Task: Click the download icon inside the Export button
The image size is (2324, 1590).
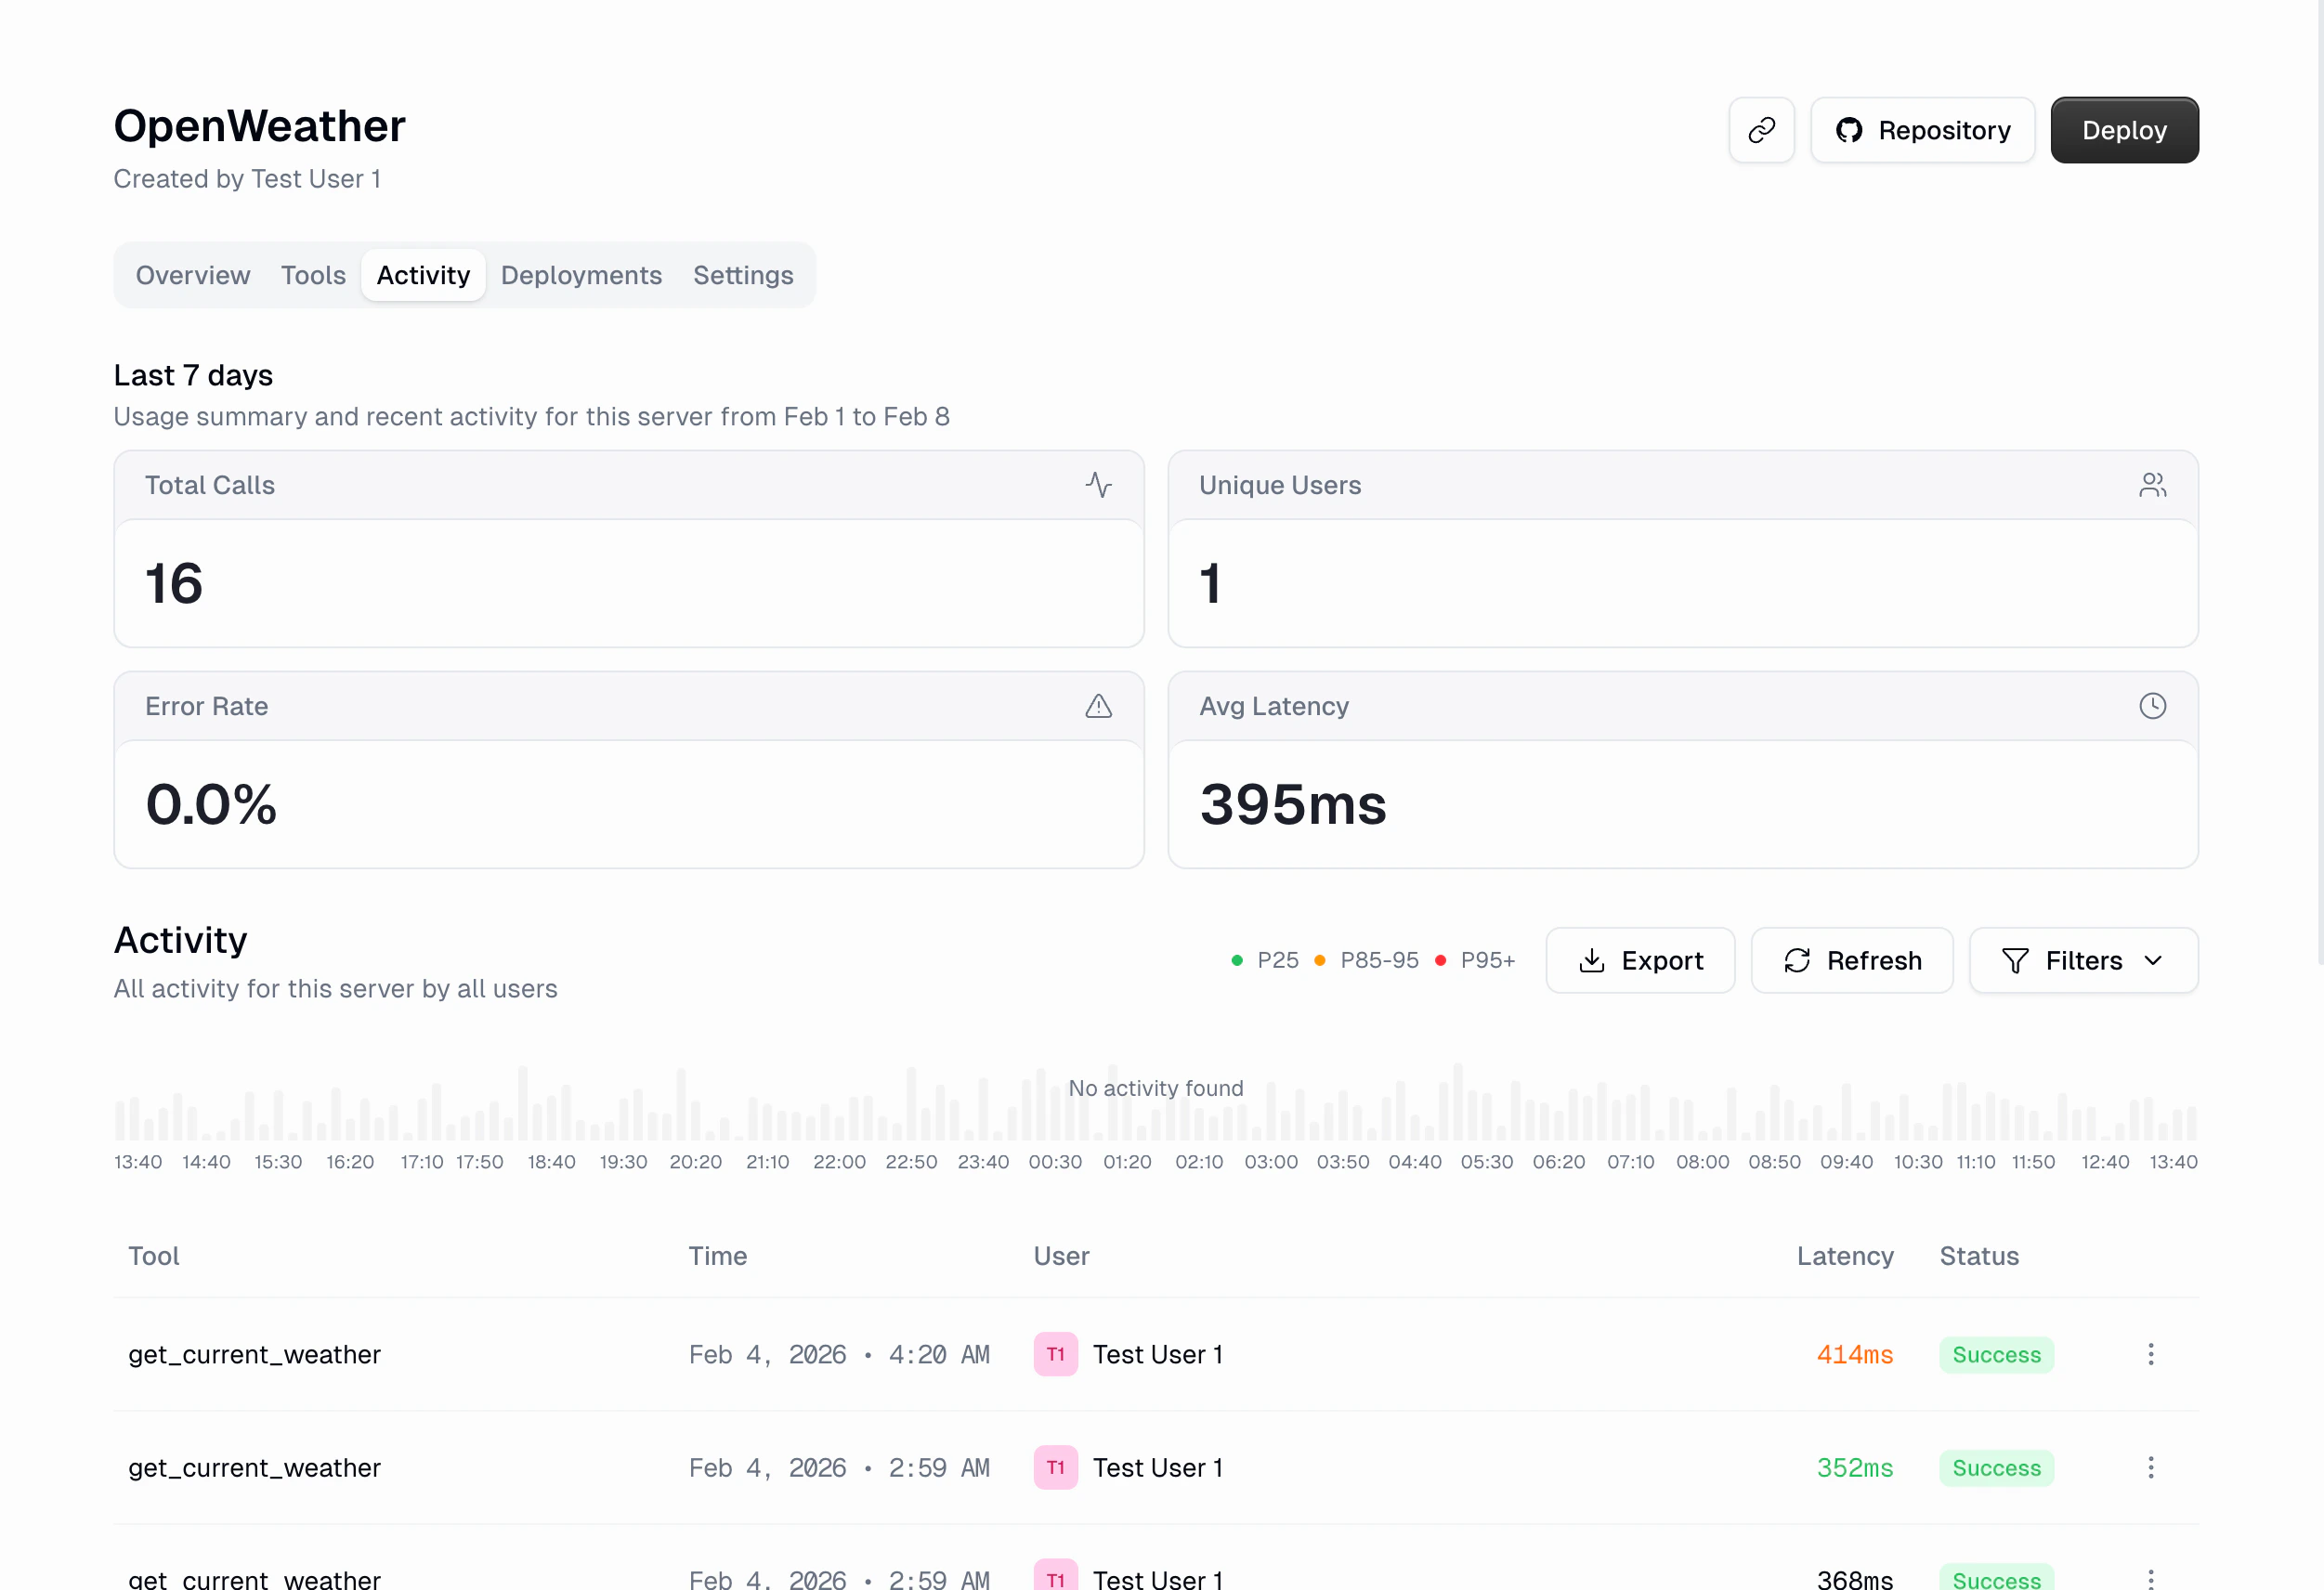Action: (x=1592, y=960)
